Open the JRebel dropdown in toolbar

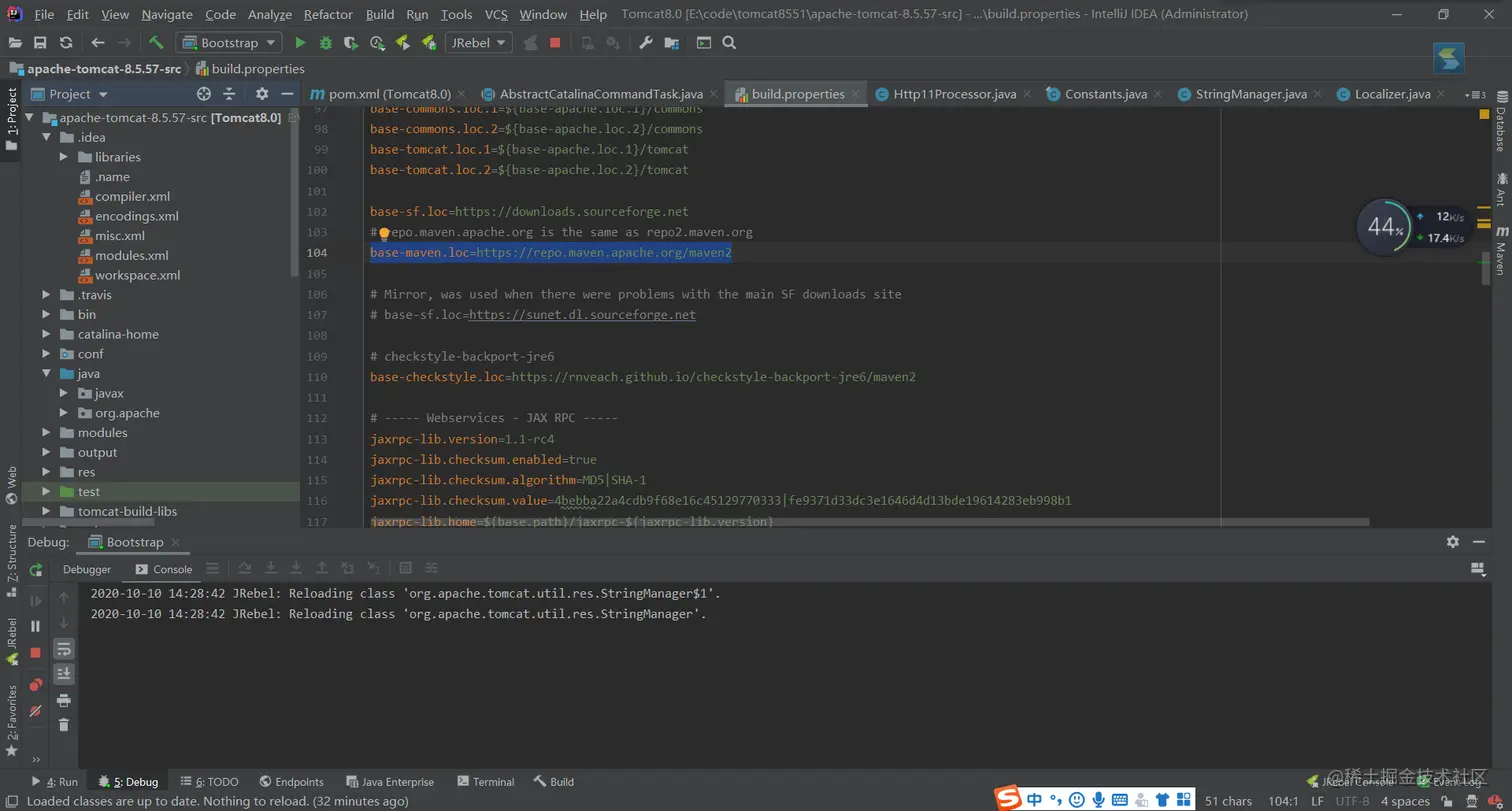(478, 43)
